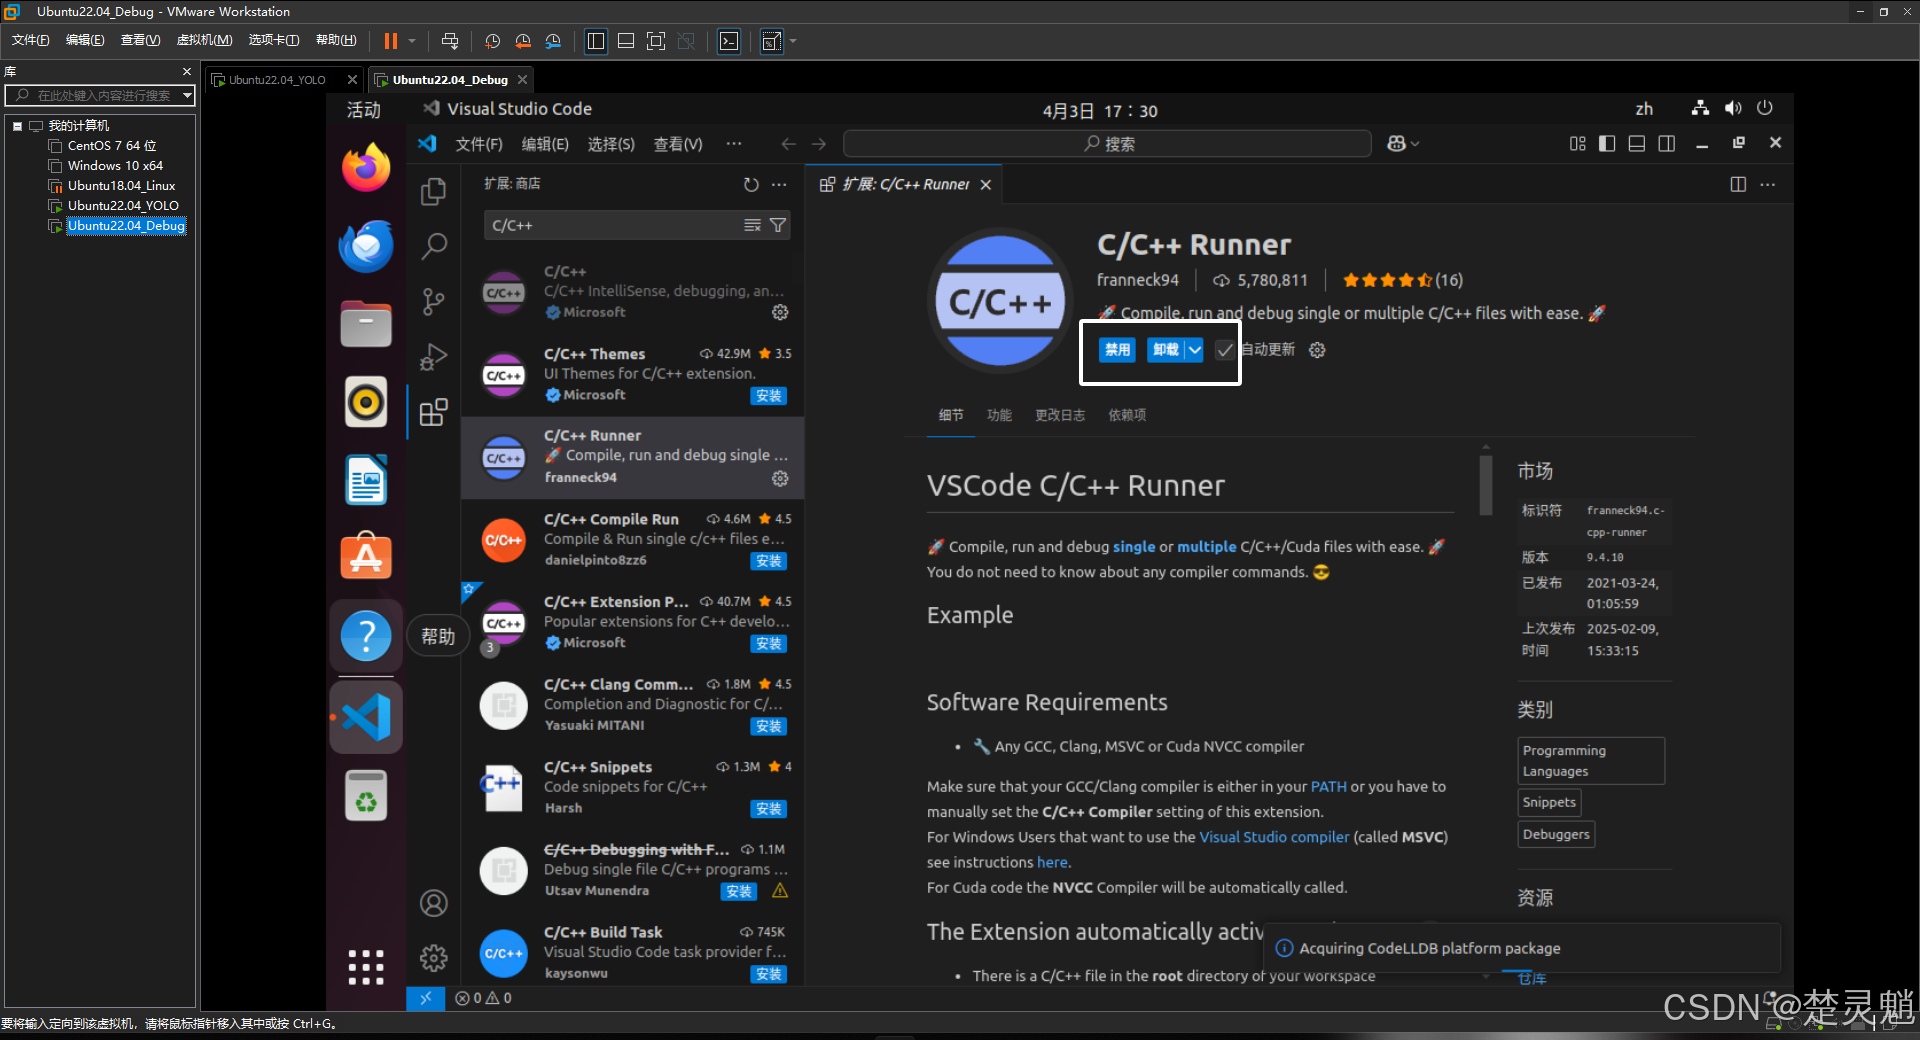Open the Manage gear in activity bar
This screenshot has width=1920, height=1040.
point(433,958)
